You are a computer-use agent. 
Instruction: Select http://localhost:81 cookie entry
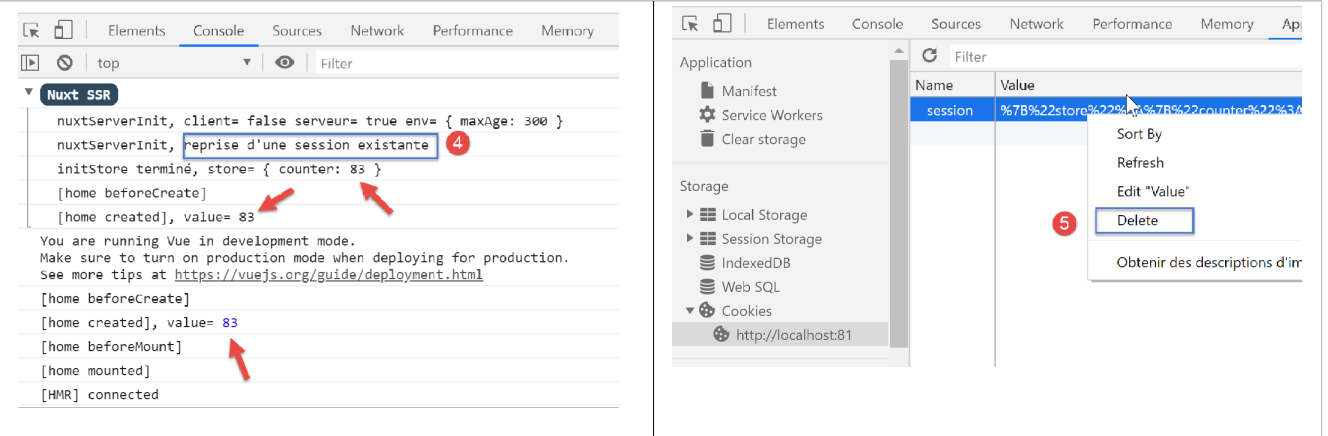point(793,335)
